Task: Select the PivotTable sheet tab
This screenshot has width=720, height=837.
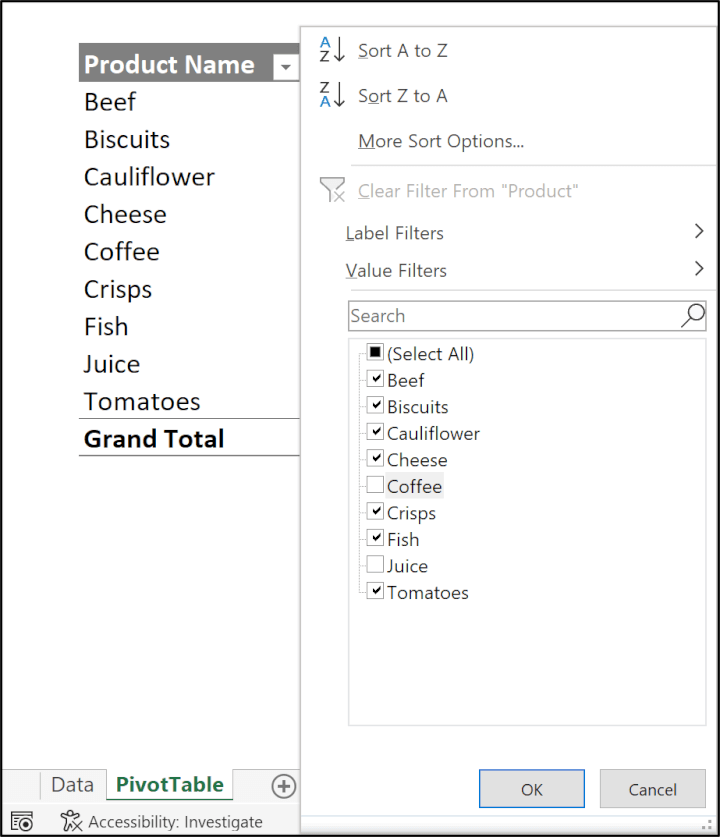Action: (169, 784)
